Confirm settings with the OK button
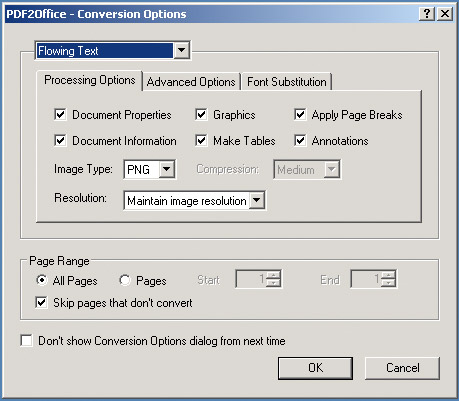Viewport: 459px width, 401px height. 315,368
